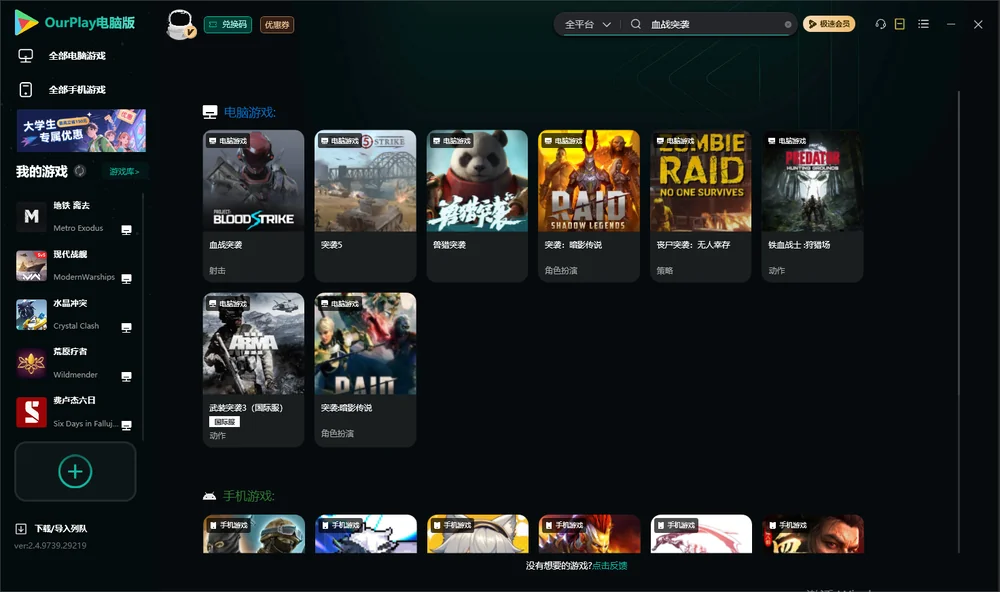1000x592 pixels.
Task: Click the 电脑游戏 section heading text
Action: pyautogui.click(x=249, y=112)
